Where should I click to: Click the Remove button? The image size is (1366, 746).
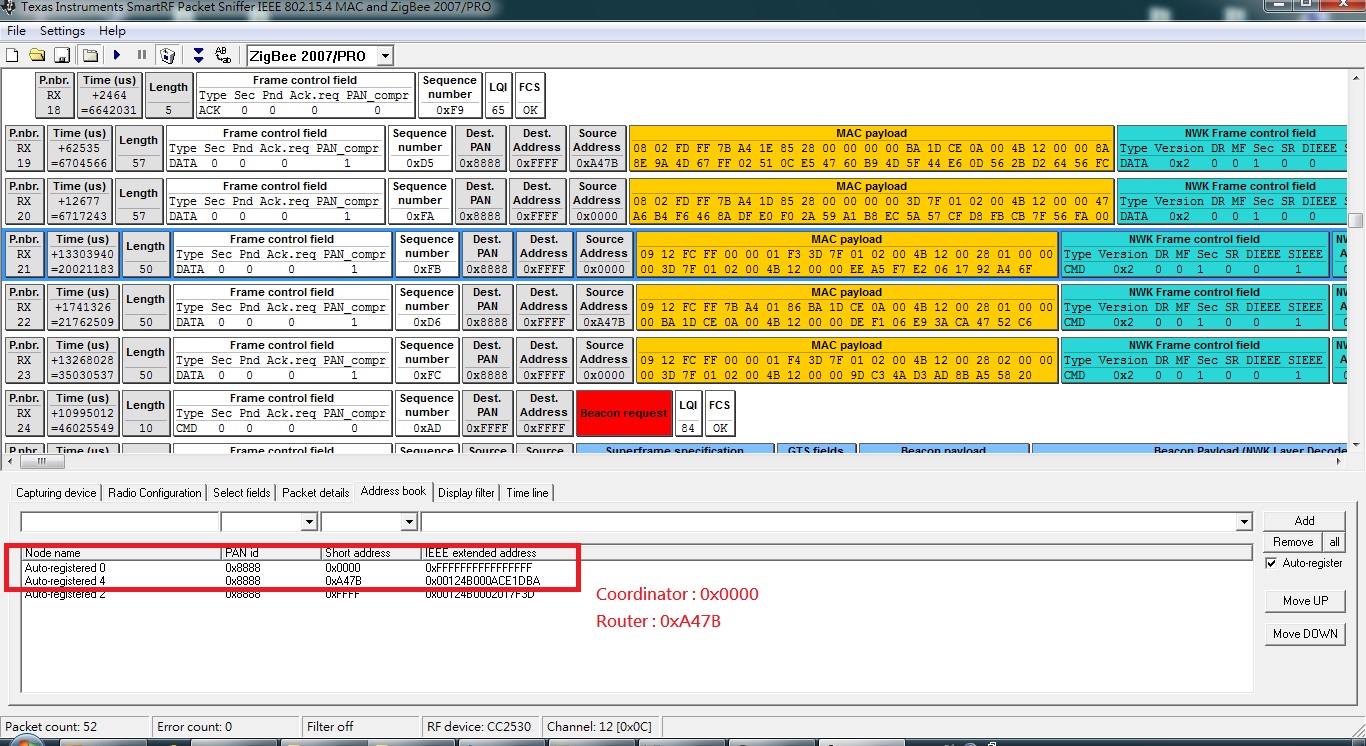point(1292,542)
